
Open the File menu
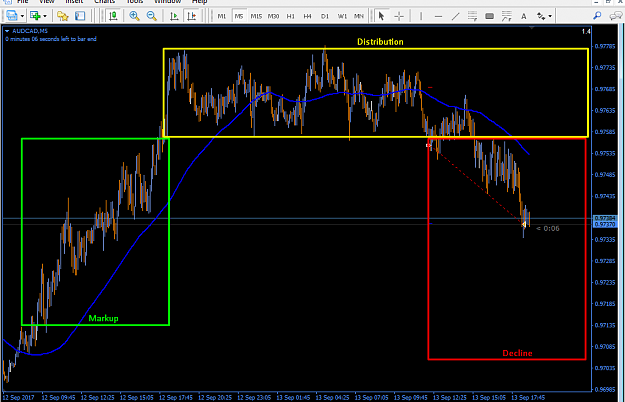[23, 2]
